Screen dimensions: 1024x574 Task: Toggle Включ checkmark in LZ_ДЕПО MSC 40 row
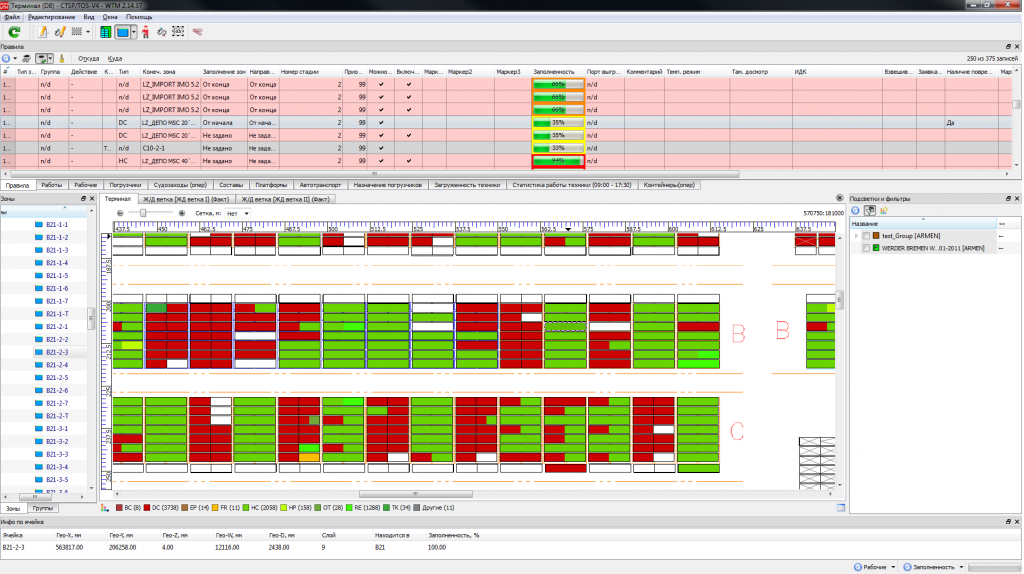[409, 161]
